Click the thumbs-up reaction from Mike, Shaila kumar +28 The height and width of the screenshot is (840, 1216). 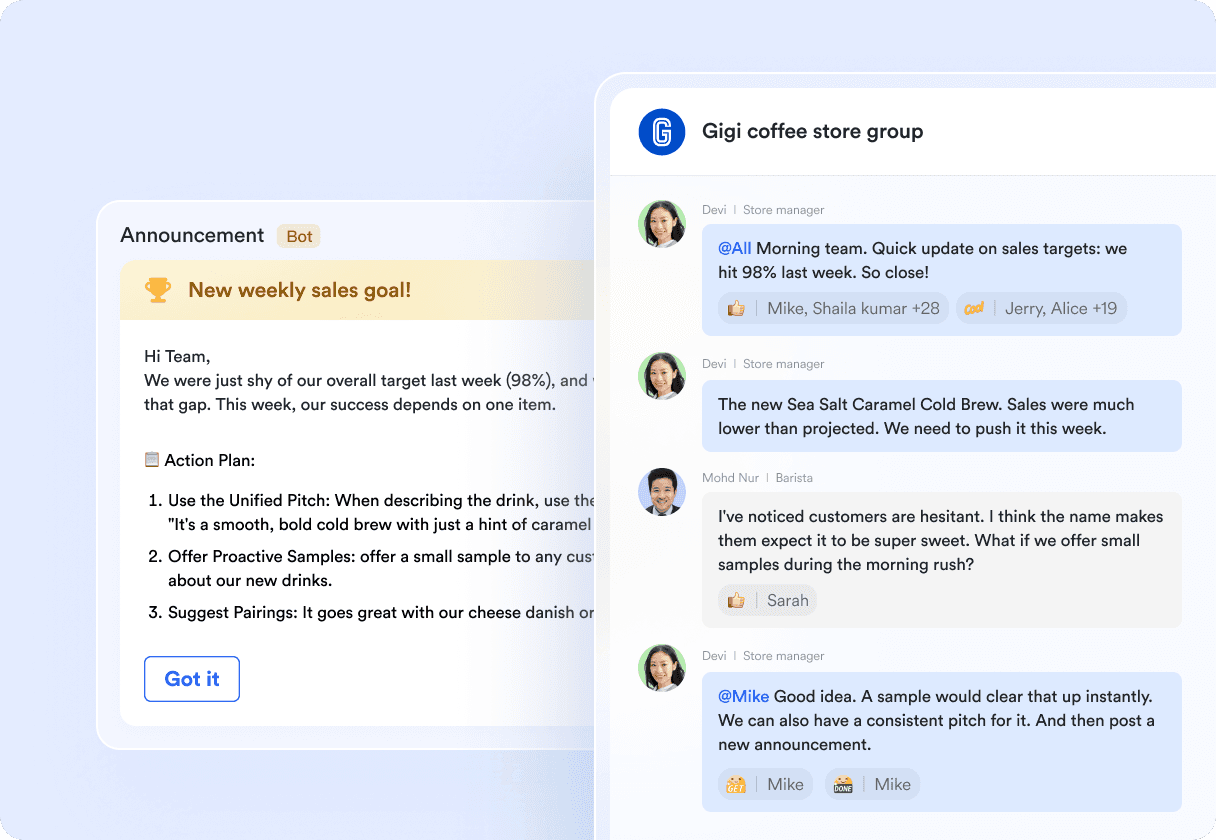pos(736,308)
